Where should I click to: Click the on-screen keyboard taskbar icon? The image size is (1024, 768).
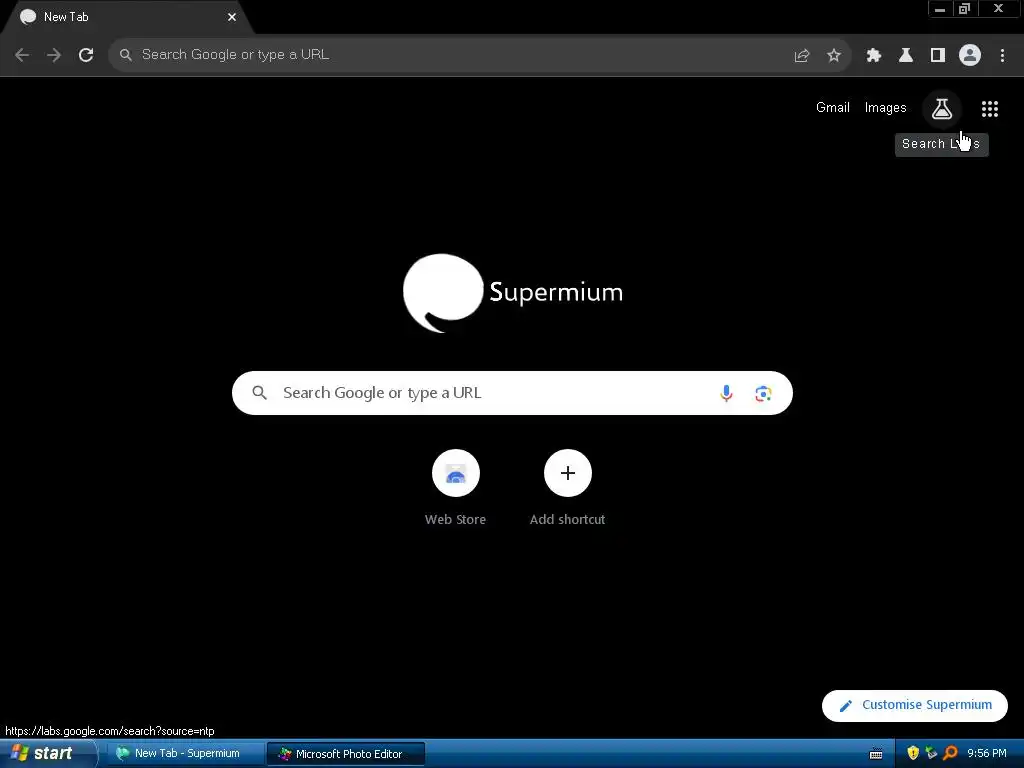pos(876,754)
